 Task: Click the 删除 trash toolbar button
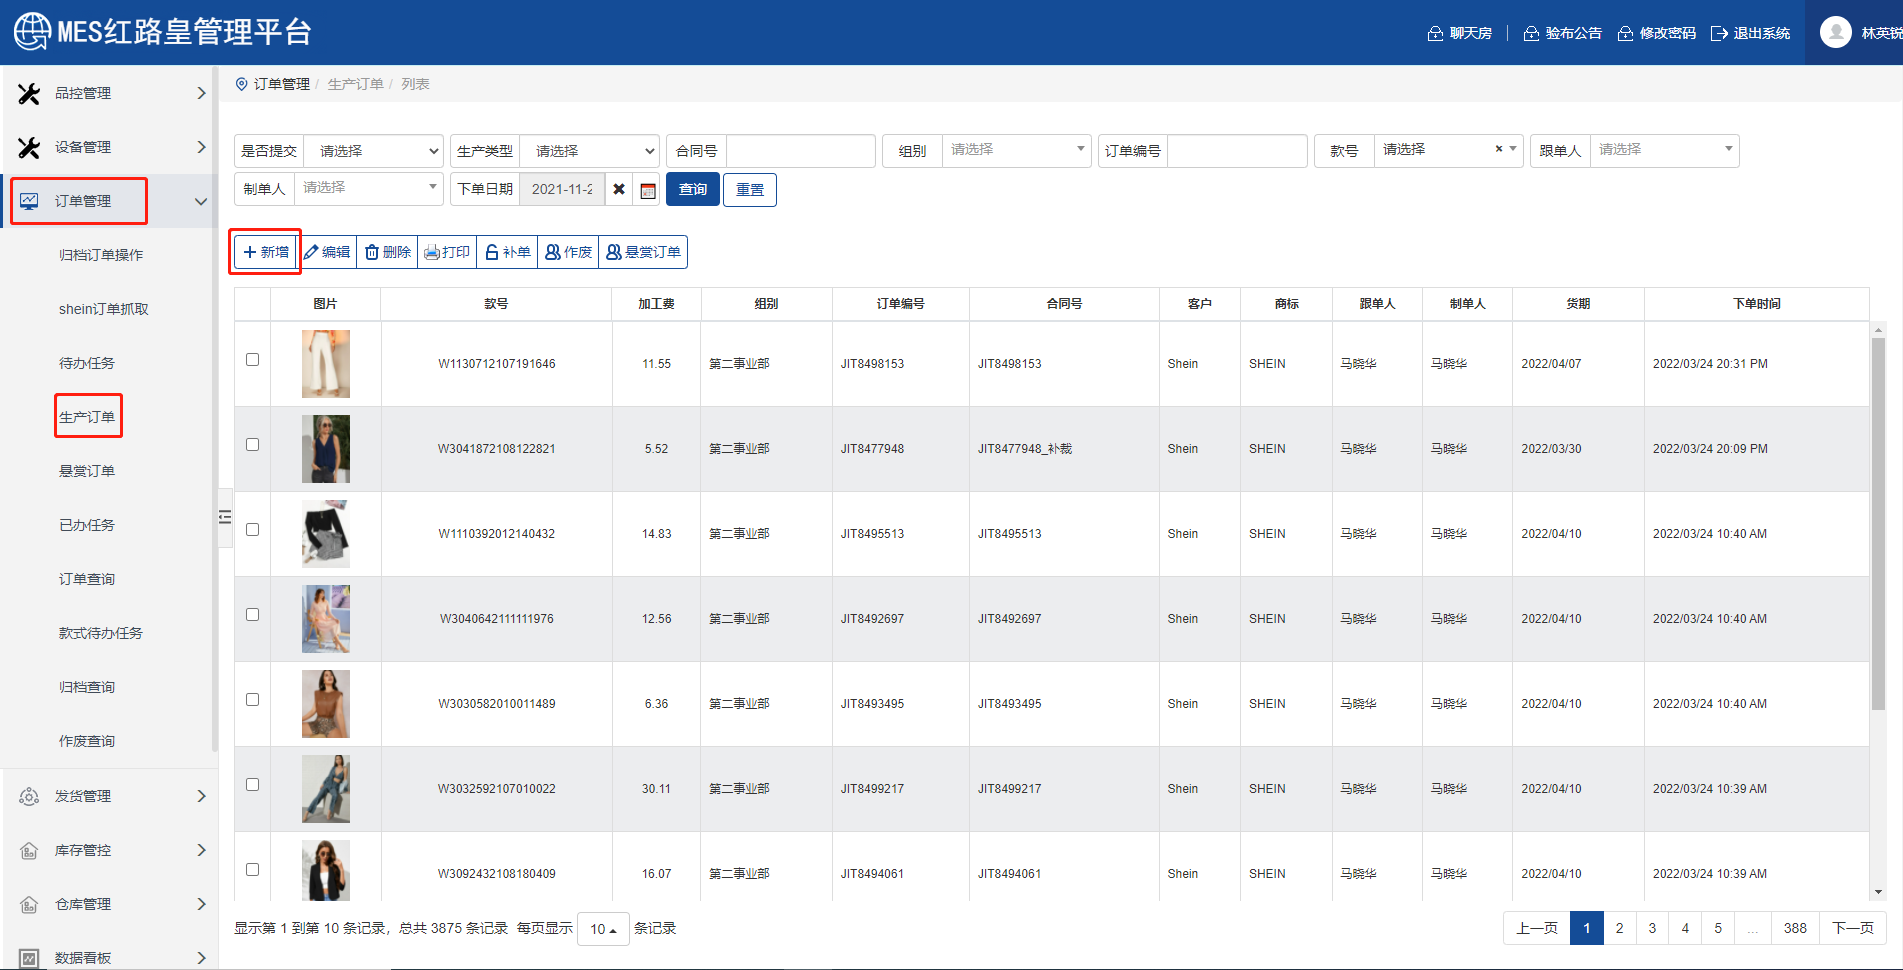click(x=388, y=252)
